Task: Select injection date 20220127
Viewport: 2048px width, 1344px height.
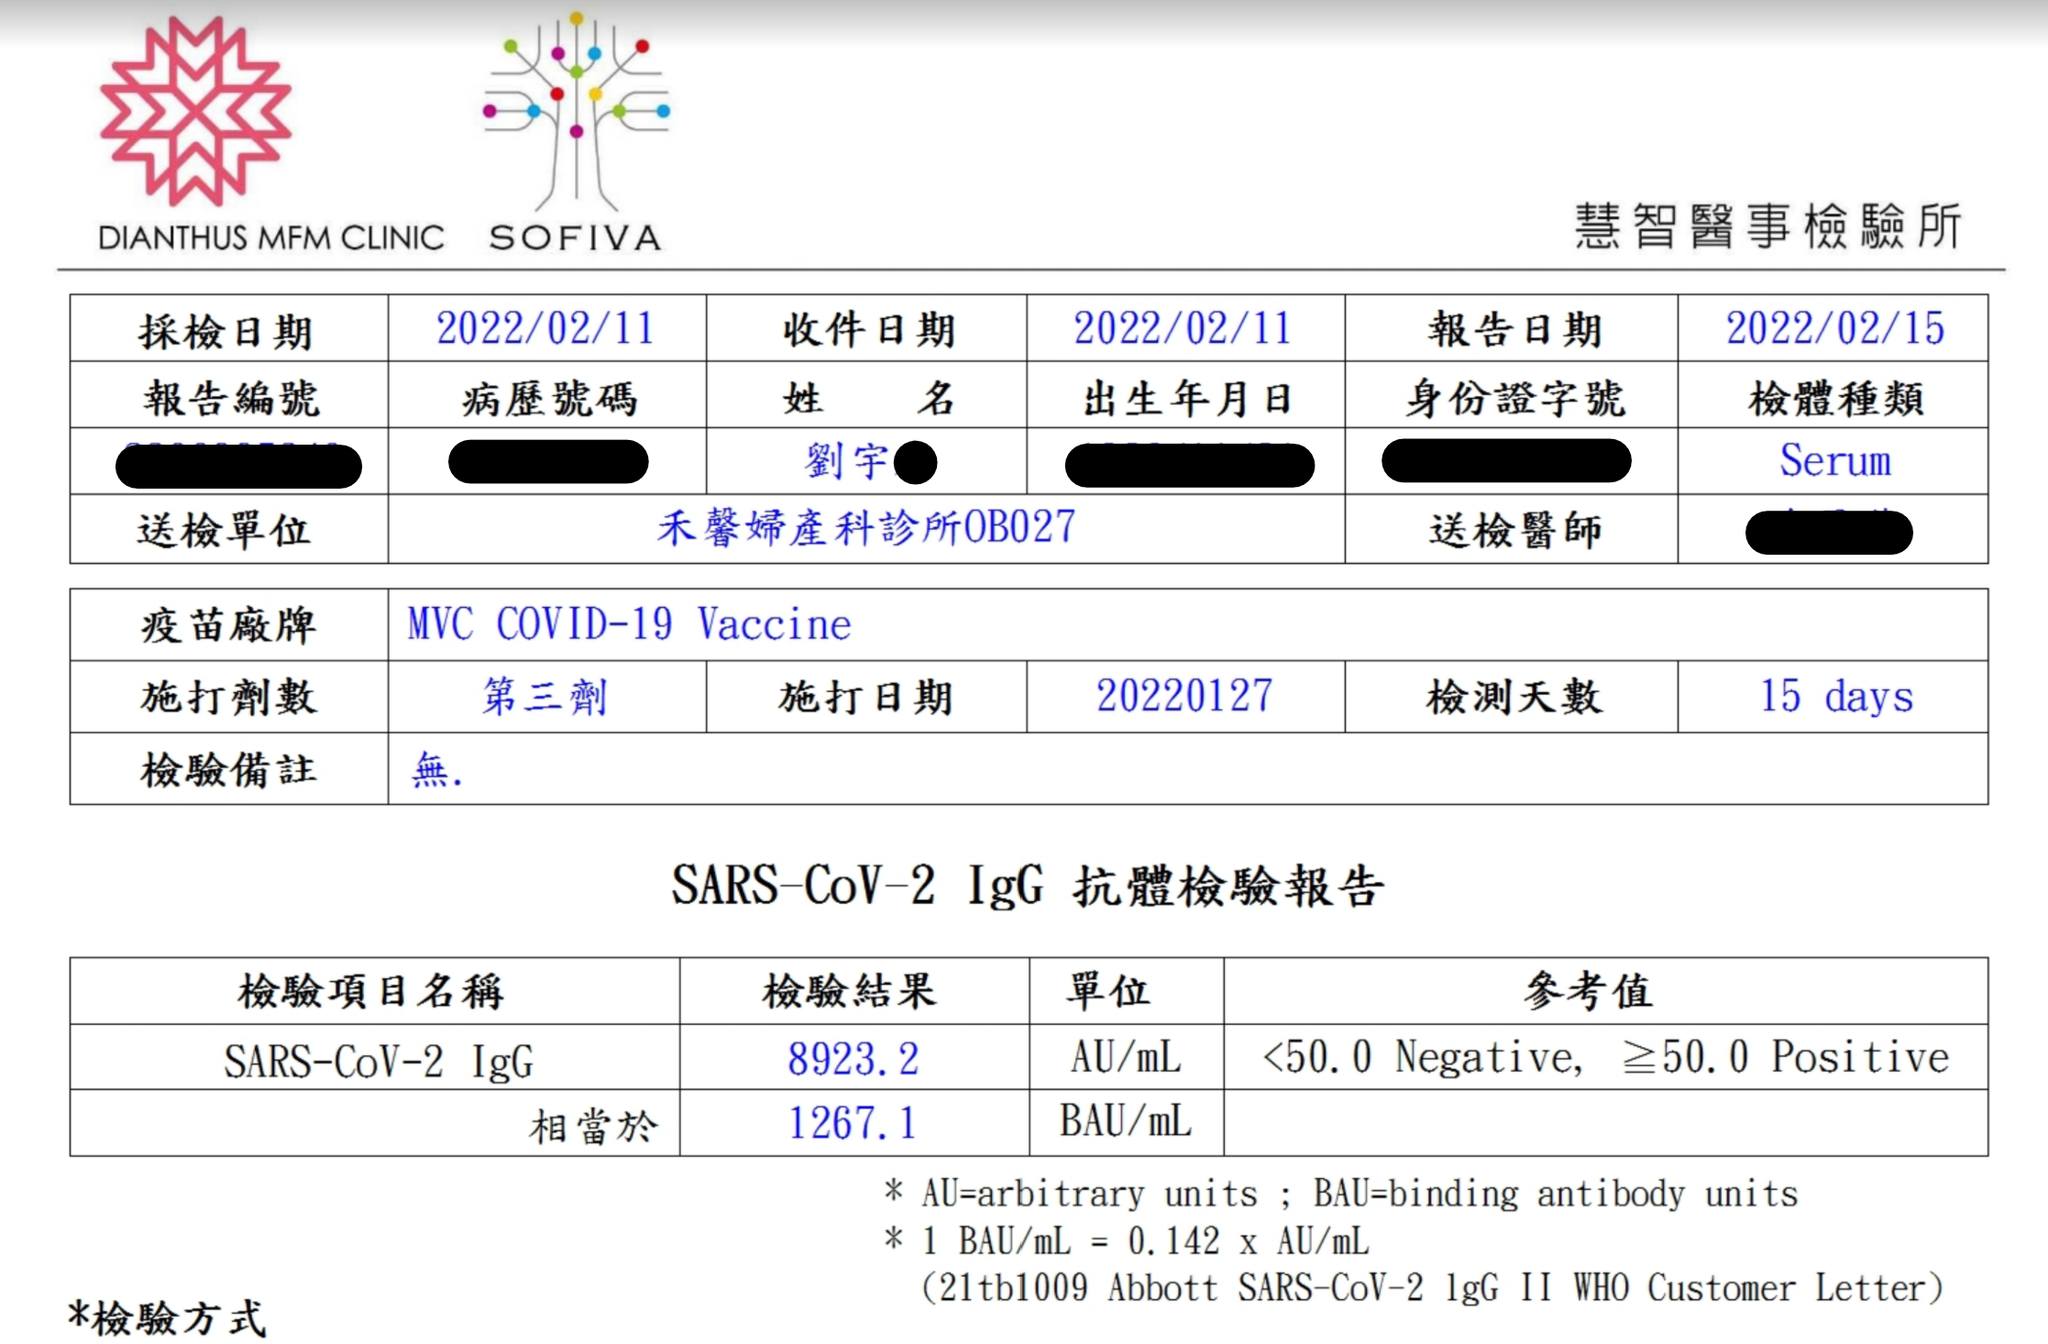Action: pos(1185,696)
